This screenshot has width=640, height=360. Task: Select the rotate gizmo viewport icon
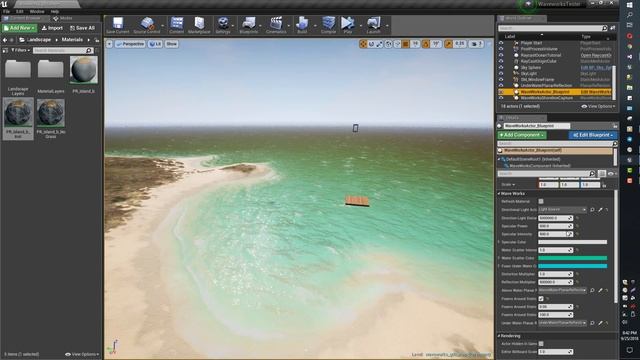(371, 44)
